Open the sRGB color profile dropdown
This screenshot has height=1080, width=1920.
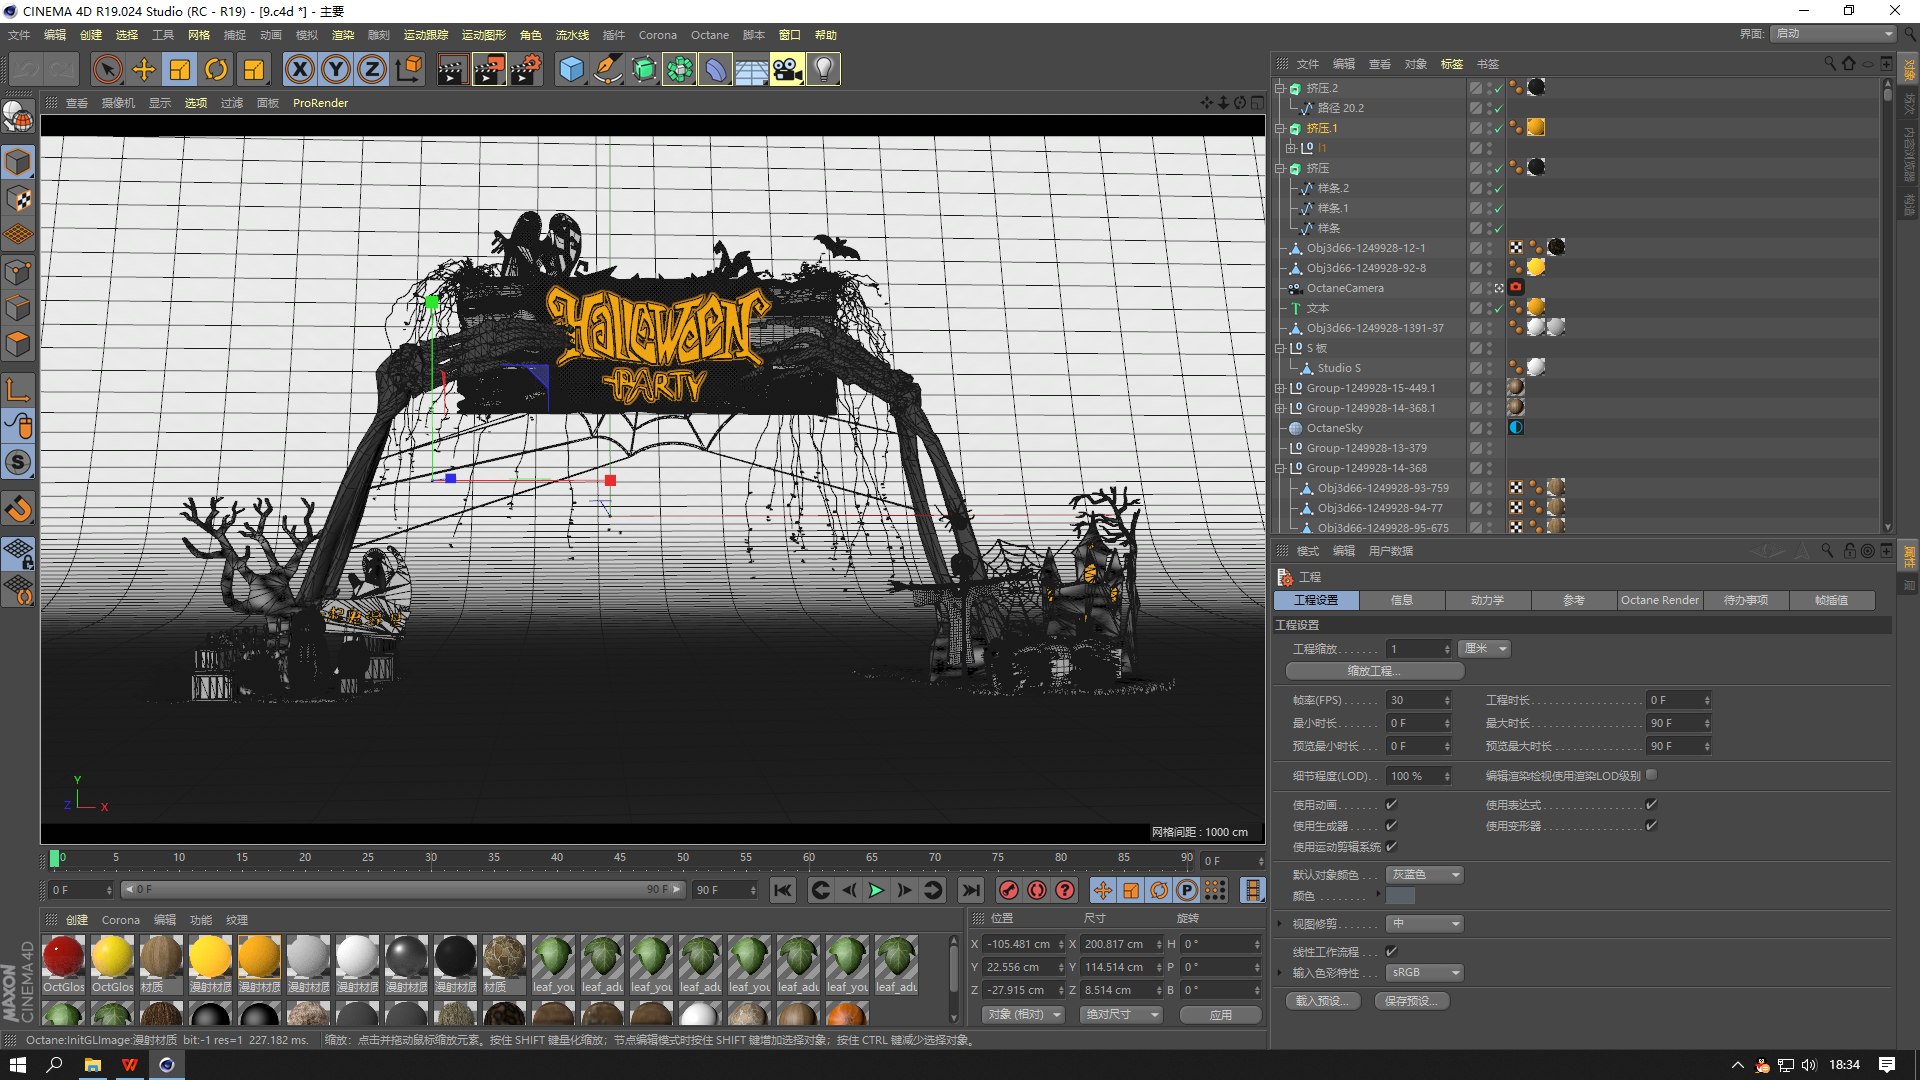(1425, 972)
